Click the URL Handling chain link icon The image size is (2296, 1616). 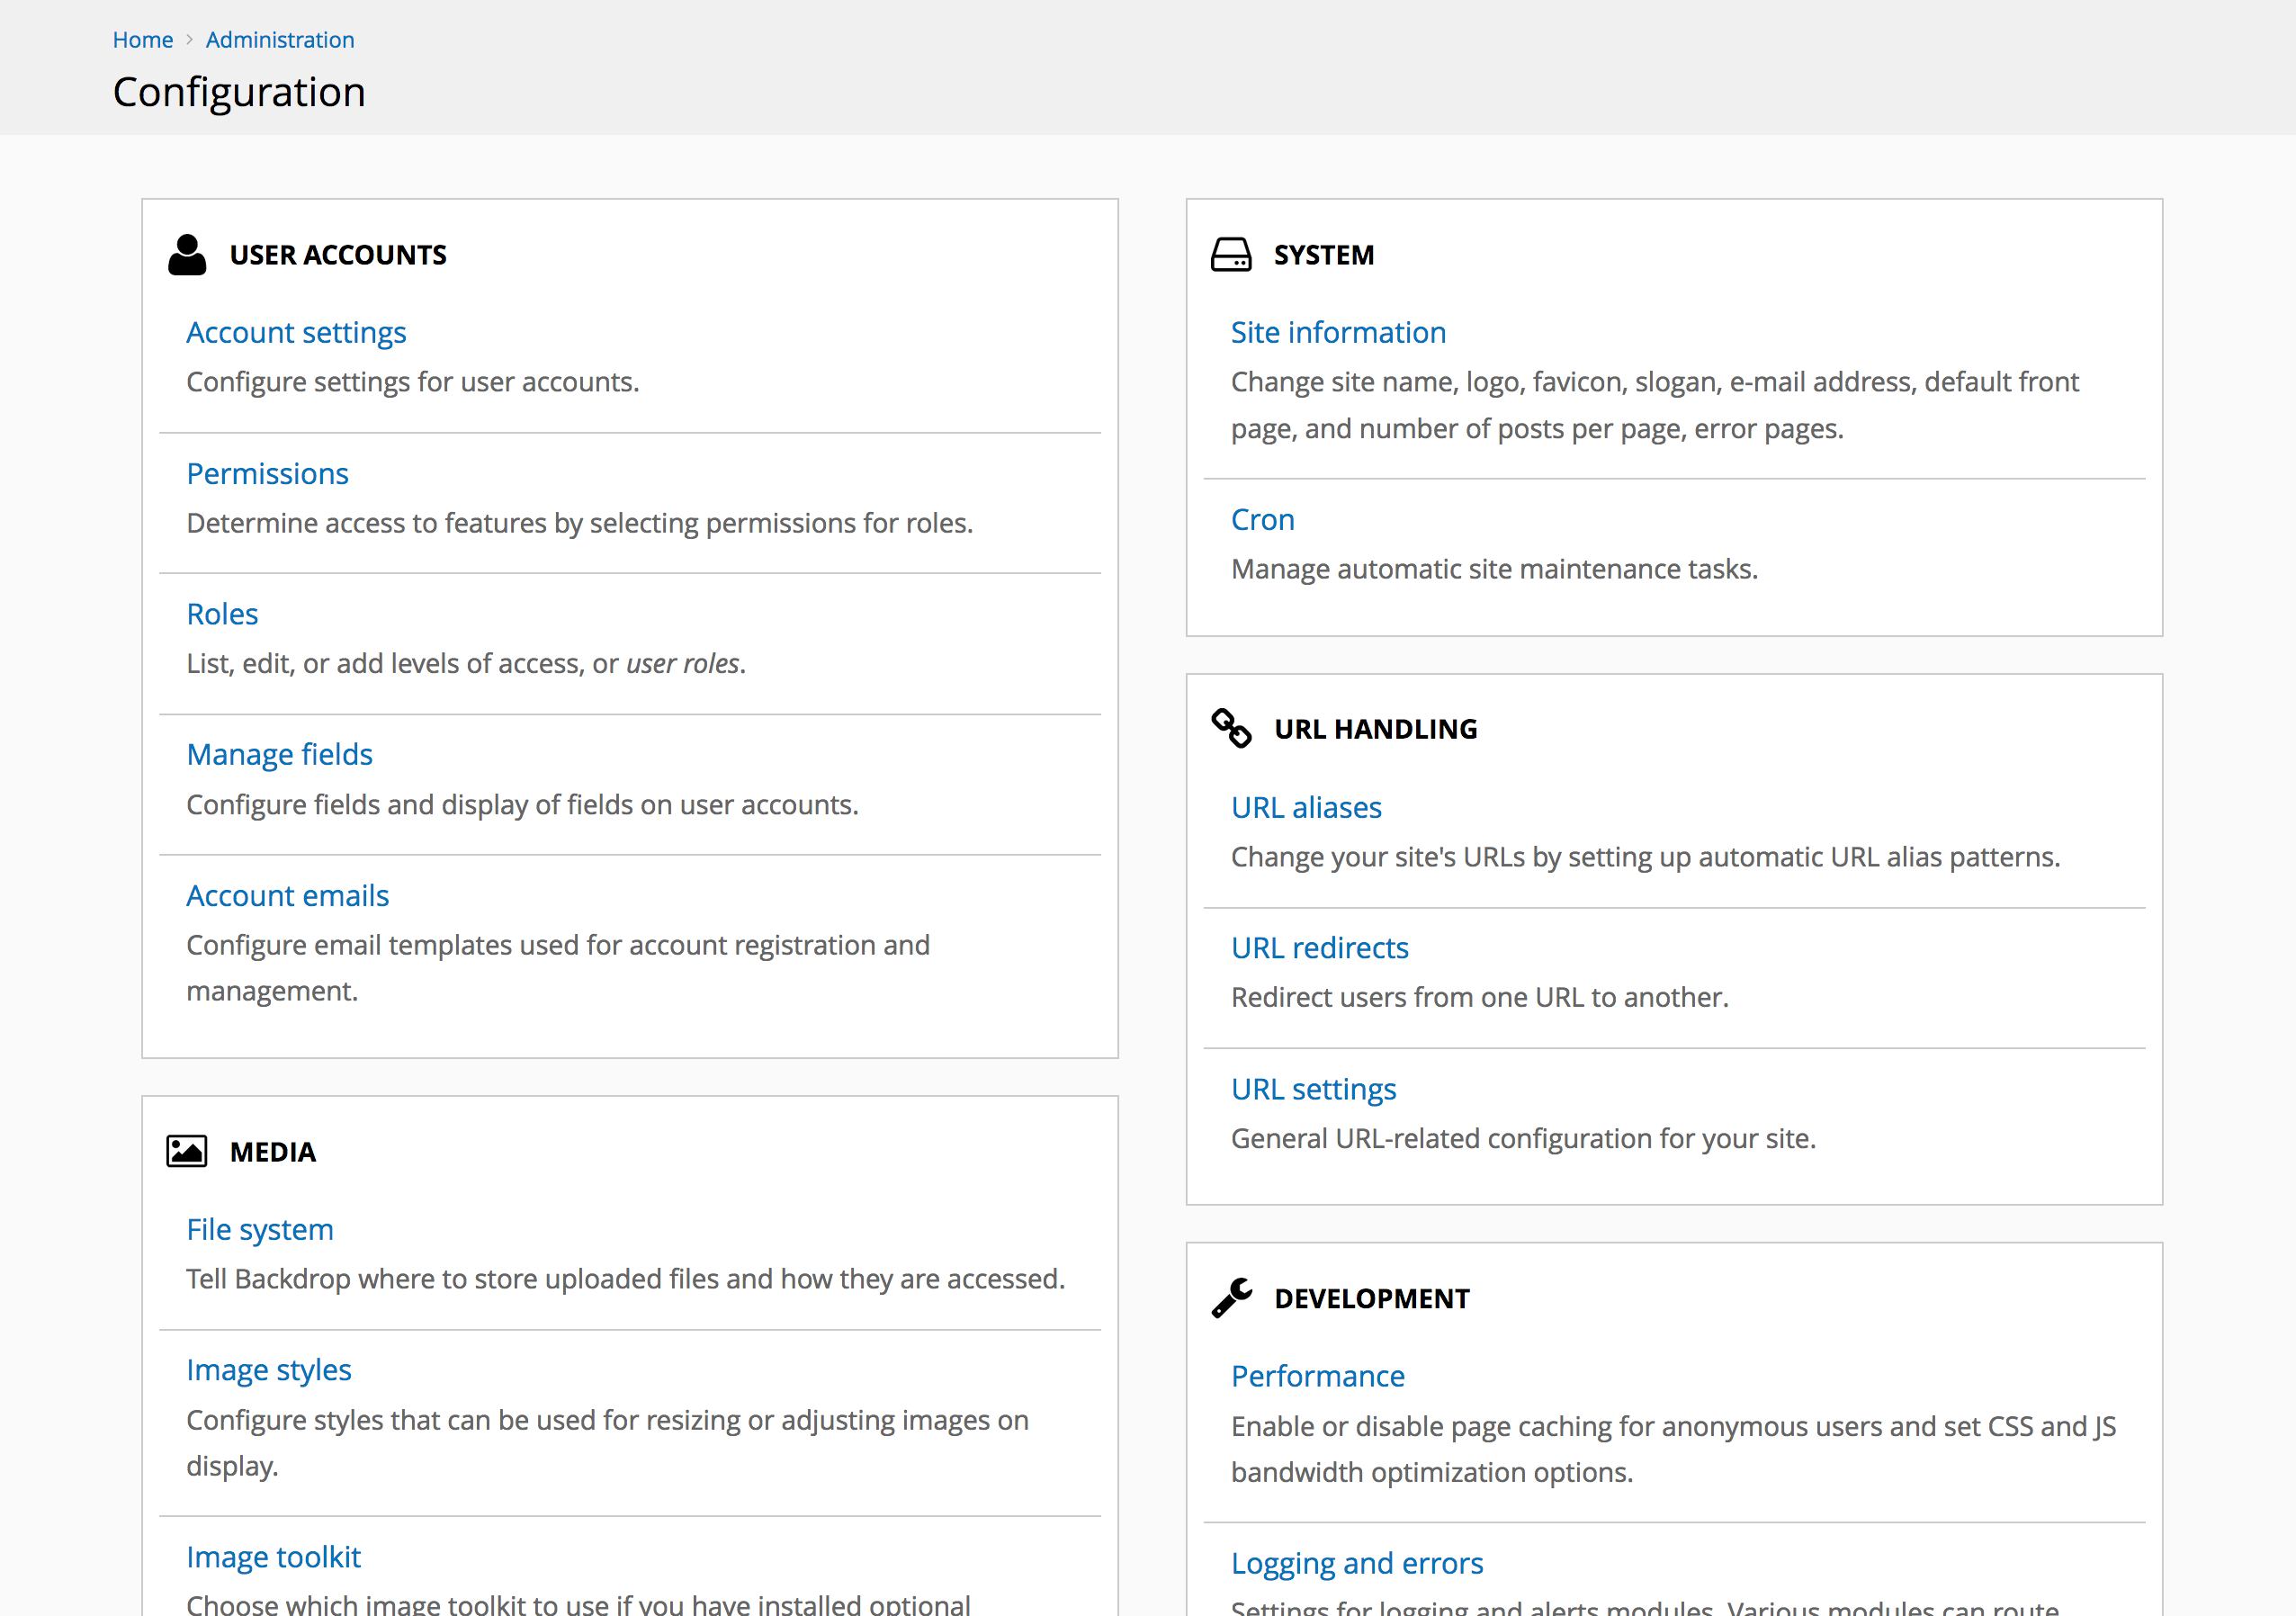(x=1231, y=728)
